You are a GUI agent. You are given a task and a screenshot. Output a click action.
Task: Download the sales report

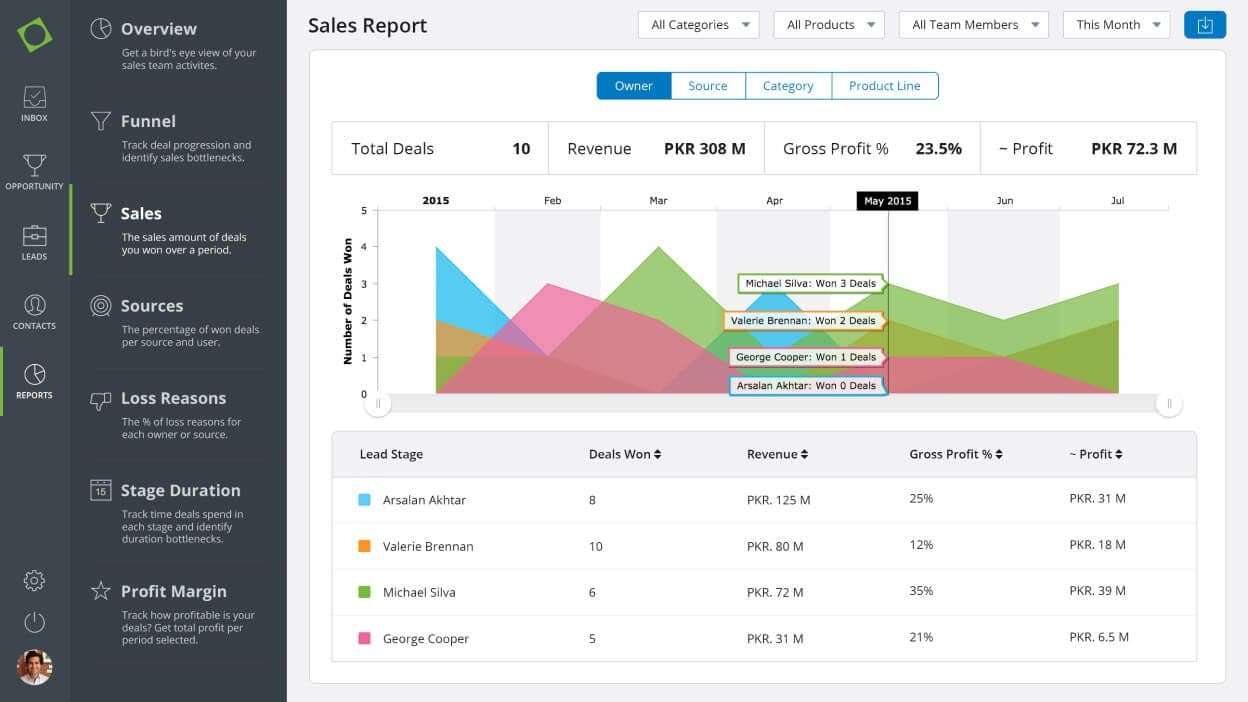1205,25
